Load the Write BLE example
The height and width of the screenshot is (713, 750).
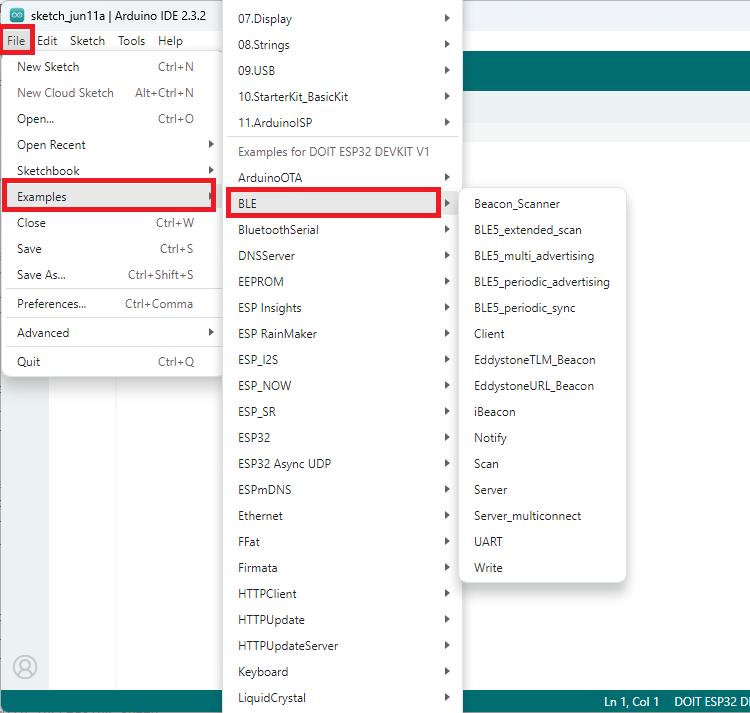542,567
